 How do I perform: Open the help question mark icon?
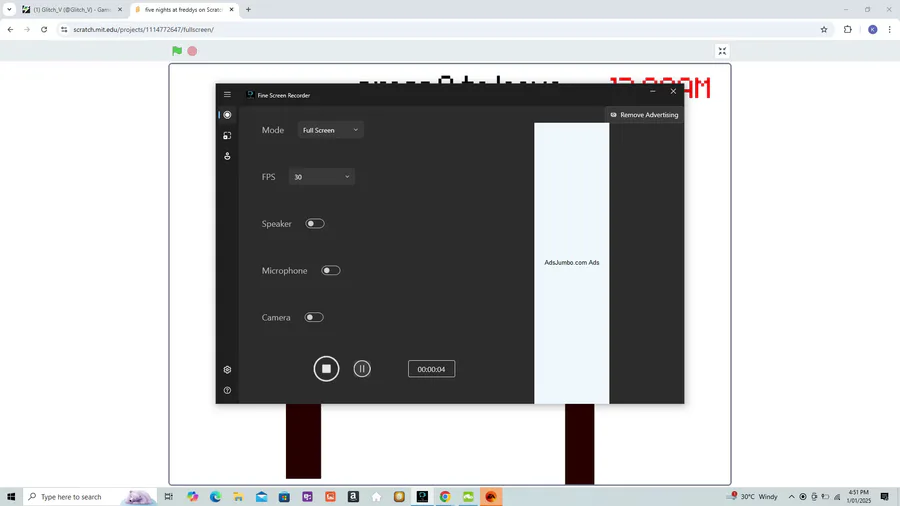pos(227,390)
